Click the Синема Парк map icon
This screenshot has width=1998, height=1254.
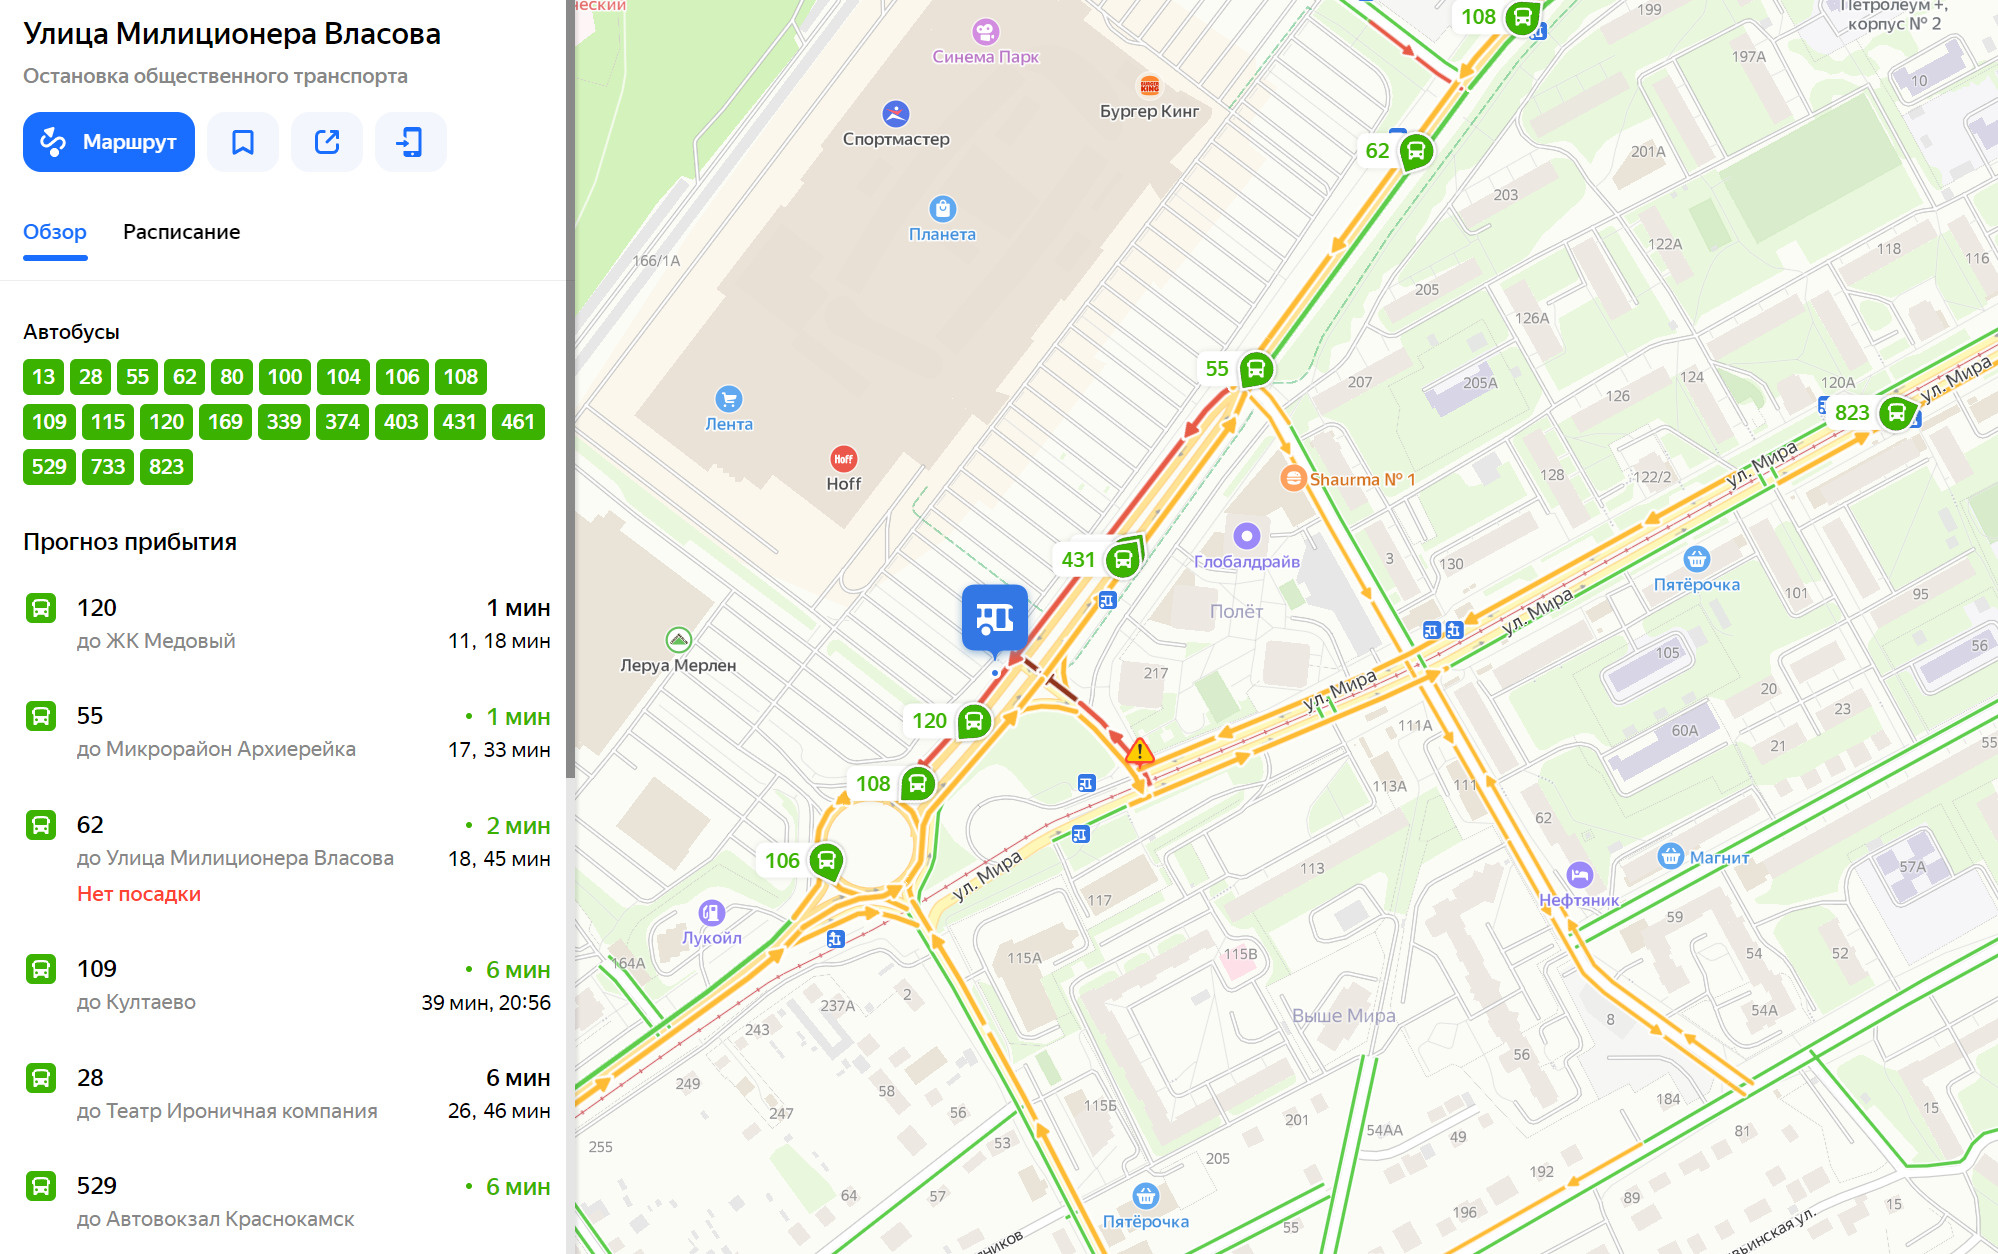986,31
